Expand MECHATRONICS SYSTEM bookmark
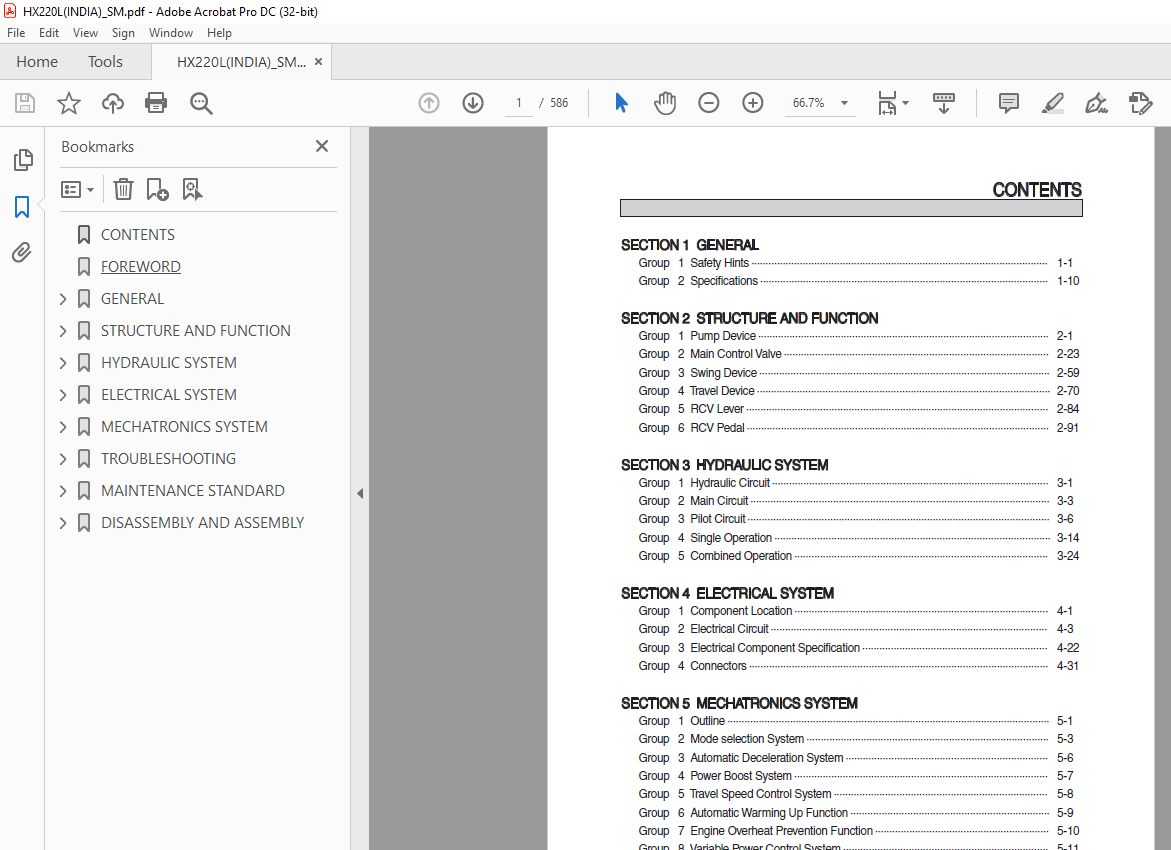The width and height of the screenshot is (1171, 850). click(x=63, y=427)
